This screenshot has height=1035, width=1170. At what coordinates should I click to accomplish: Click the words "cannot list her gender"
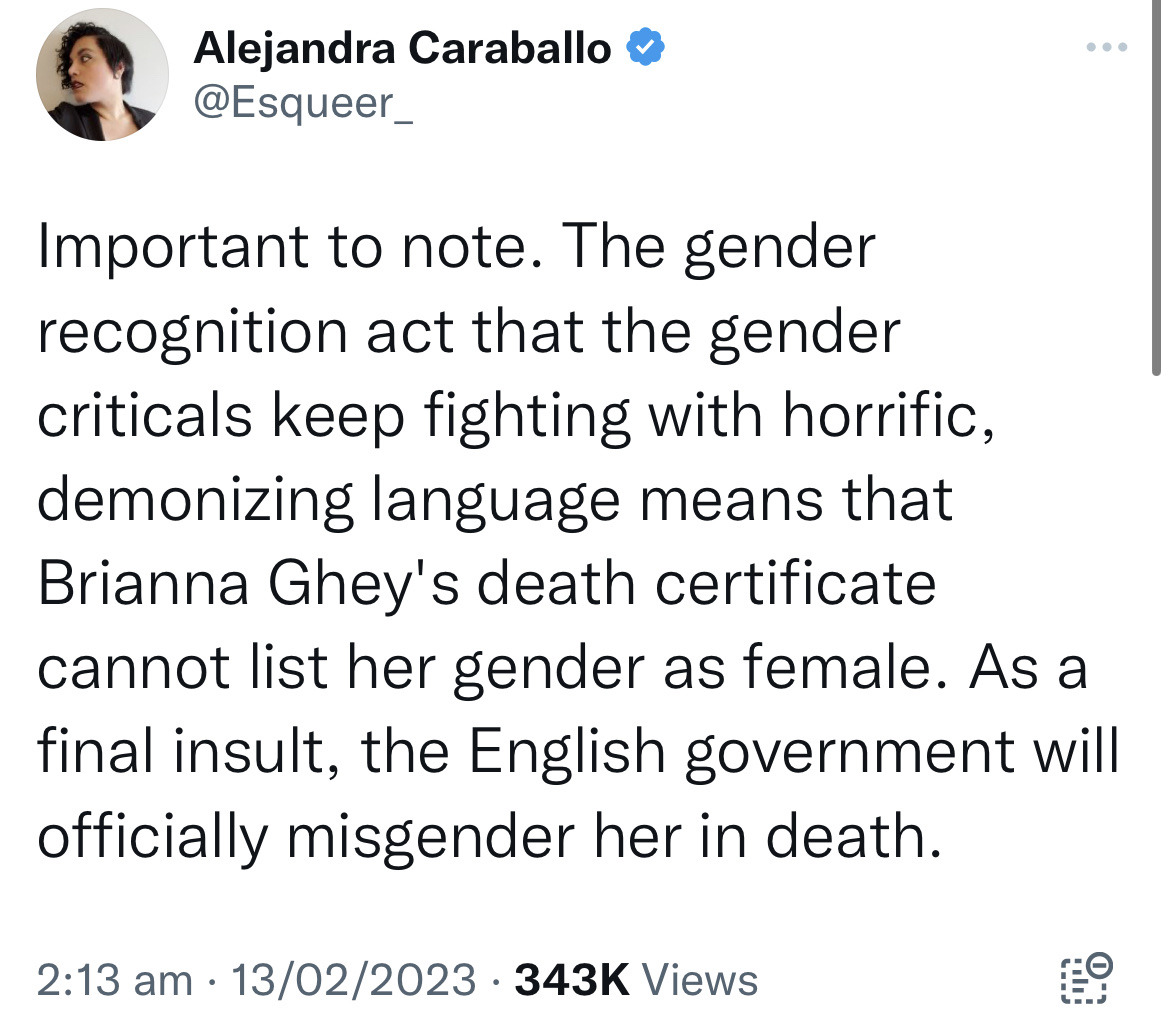point(341,668)
